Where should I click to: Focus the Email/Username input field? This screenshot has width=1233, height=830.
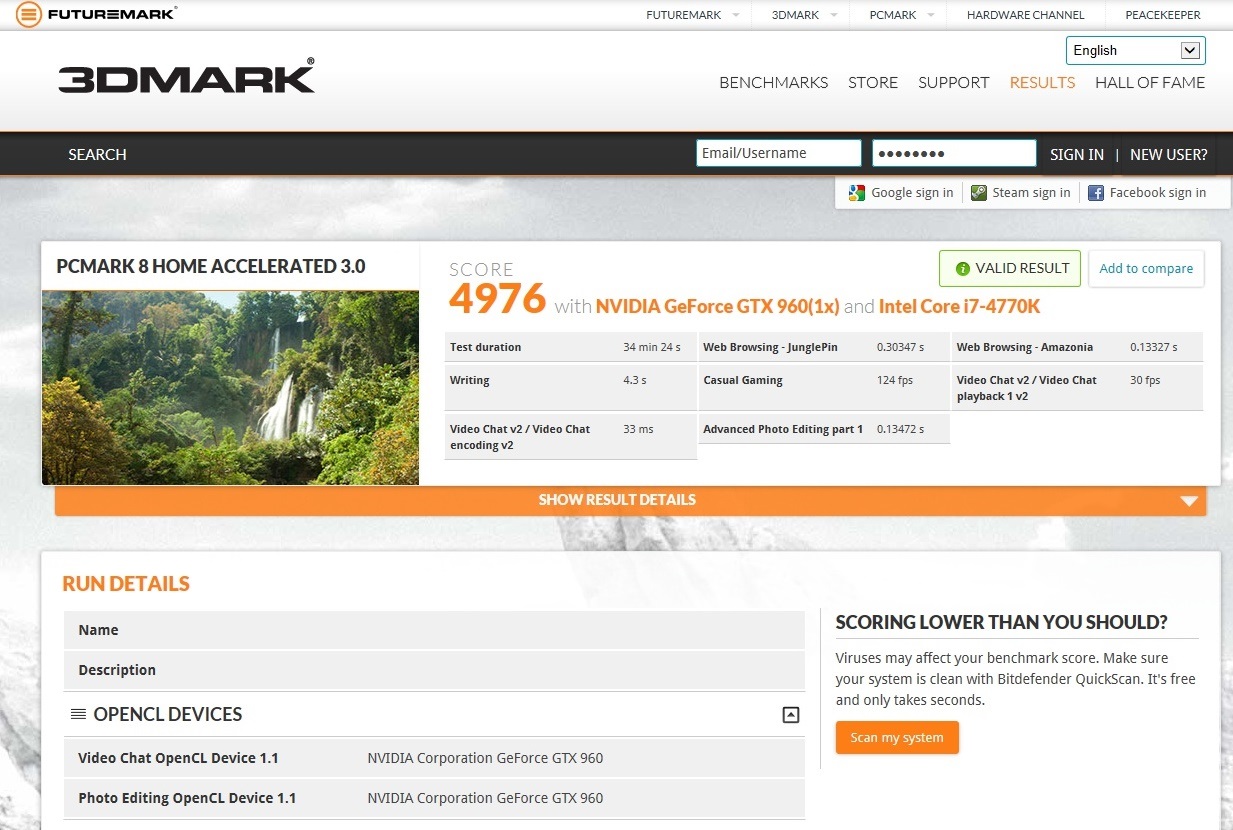click(x=778, y=153)
